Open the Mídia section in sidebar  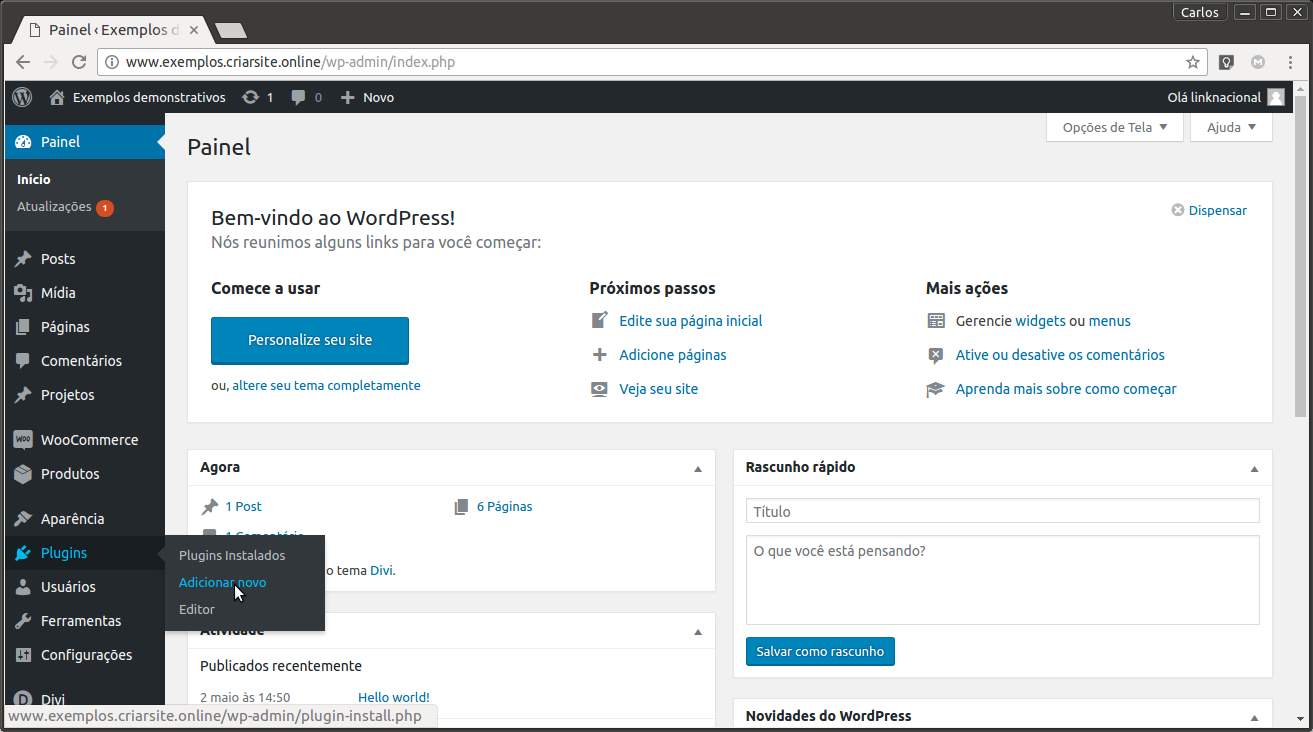tap(58, 293)
